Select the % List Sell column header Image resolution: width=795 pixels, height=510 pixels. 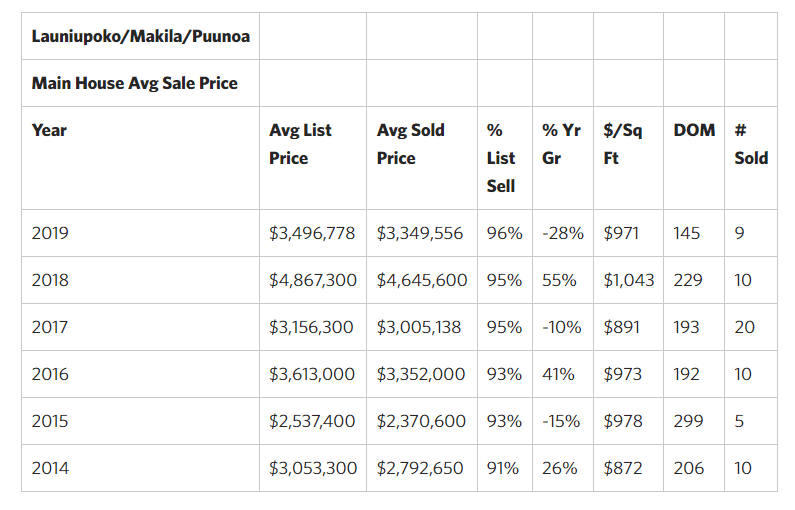(501, 158)
